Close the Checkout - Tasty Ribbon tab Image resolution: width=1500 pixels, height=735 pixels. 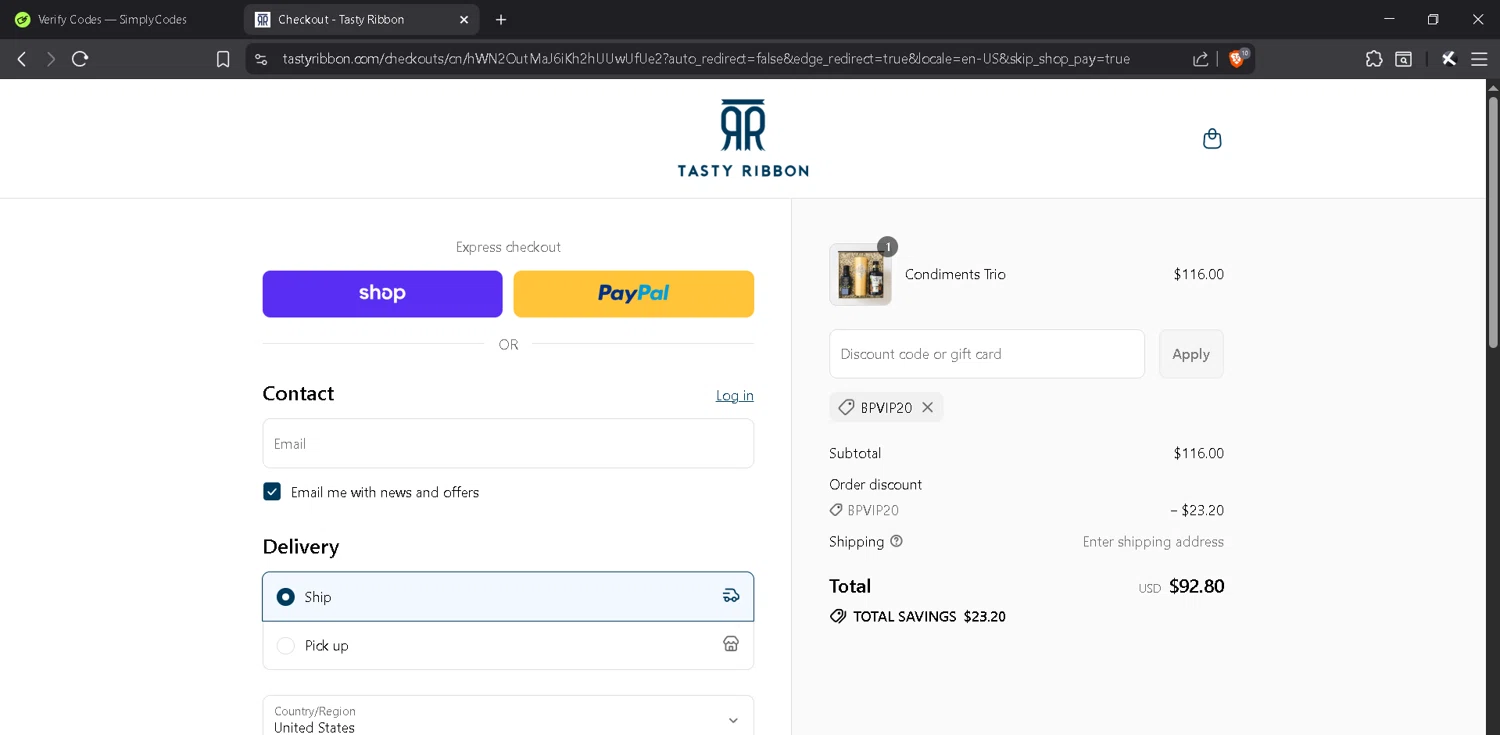464,20
